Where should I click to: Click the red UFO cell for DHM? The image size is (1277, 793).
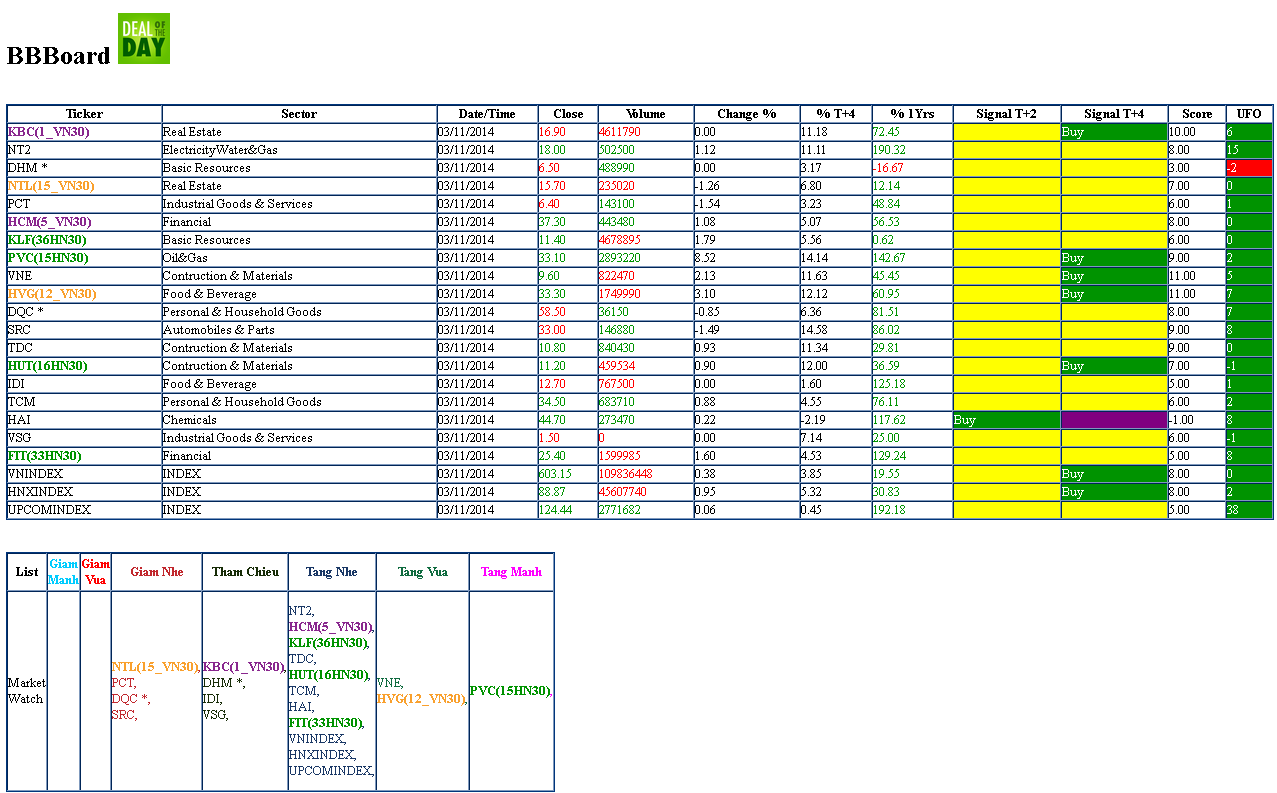pos(1249,168)
